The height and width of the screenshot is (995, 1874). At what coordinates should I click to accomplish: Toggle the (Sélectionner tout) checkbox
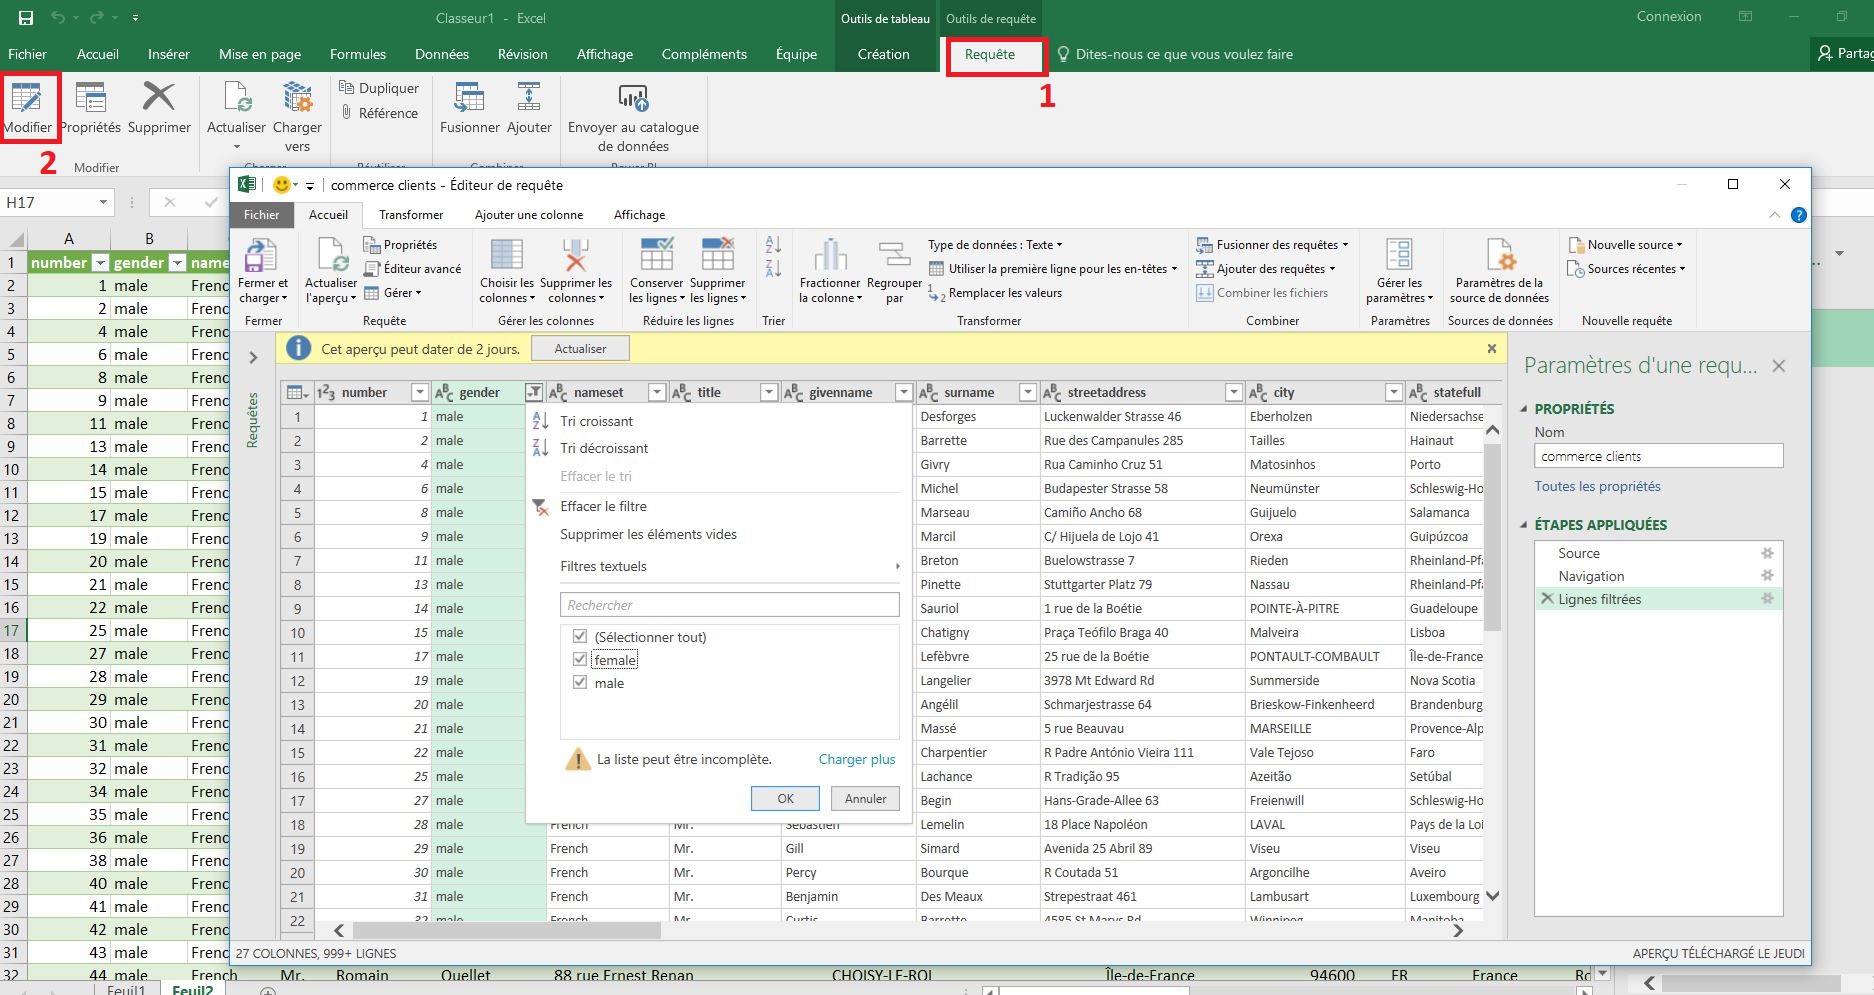(x=580, y=637)
